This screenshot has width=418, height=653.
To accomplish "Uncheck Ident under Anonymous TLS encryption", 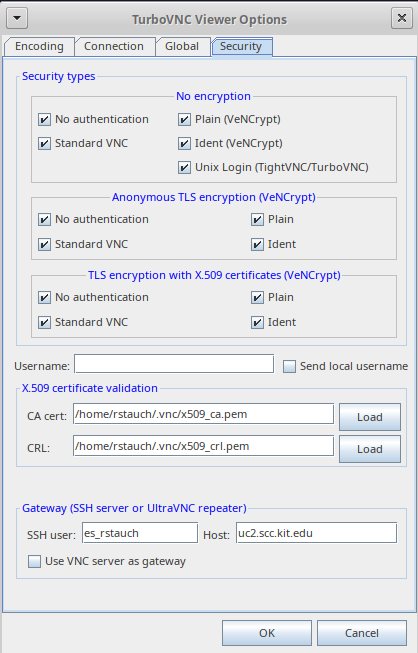I will pos(257,244).
